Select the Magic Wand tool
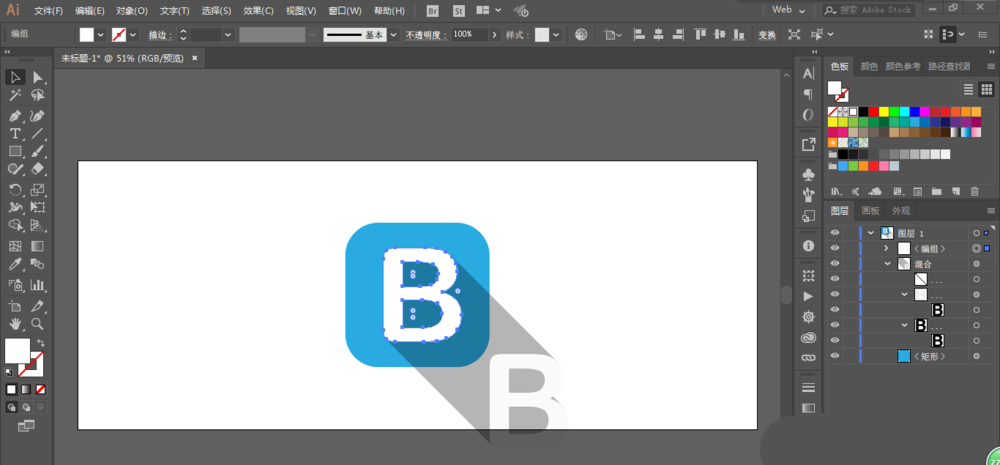This screenshot has height=465, width=1000. [15, 96]
